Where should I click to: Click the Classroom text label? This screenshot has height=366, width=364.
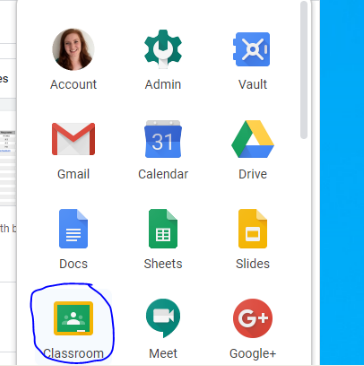(73, 353)
